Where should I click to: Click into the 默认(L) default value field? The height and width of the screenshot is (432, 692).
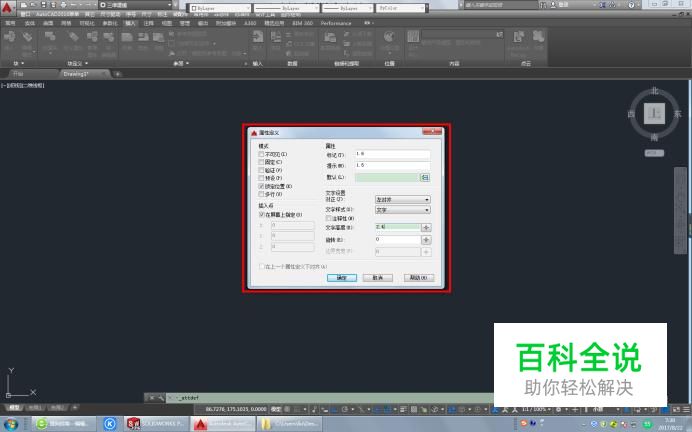point(387,177)
